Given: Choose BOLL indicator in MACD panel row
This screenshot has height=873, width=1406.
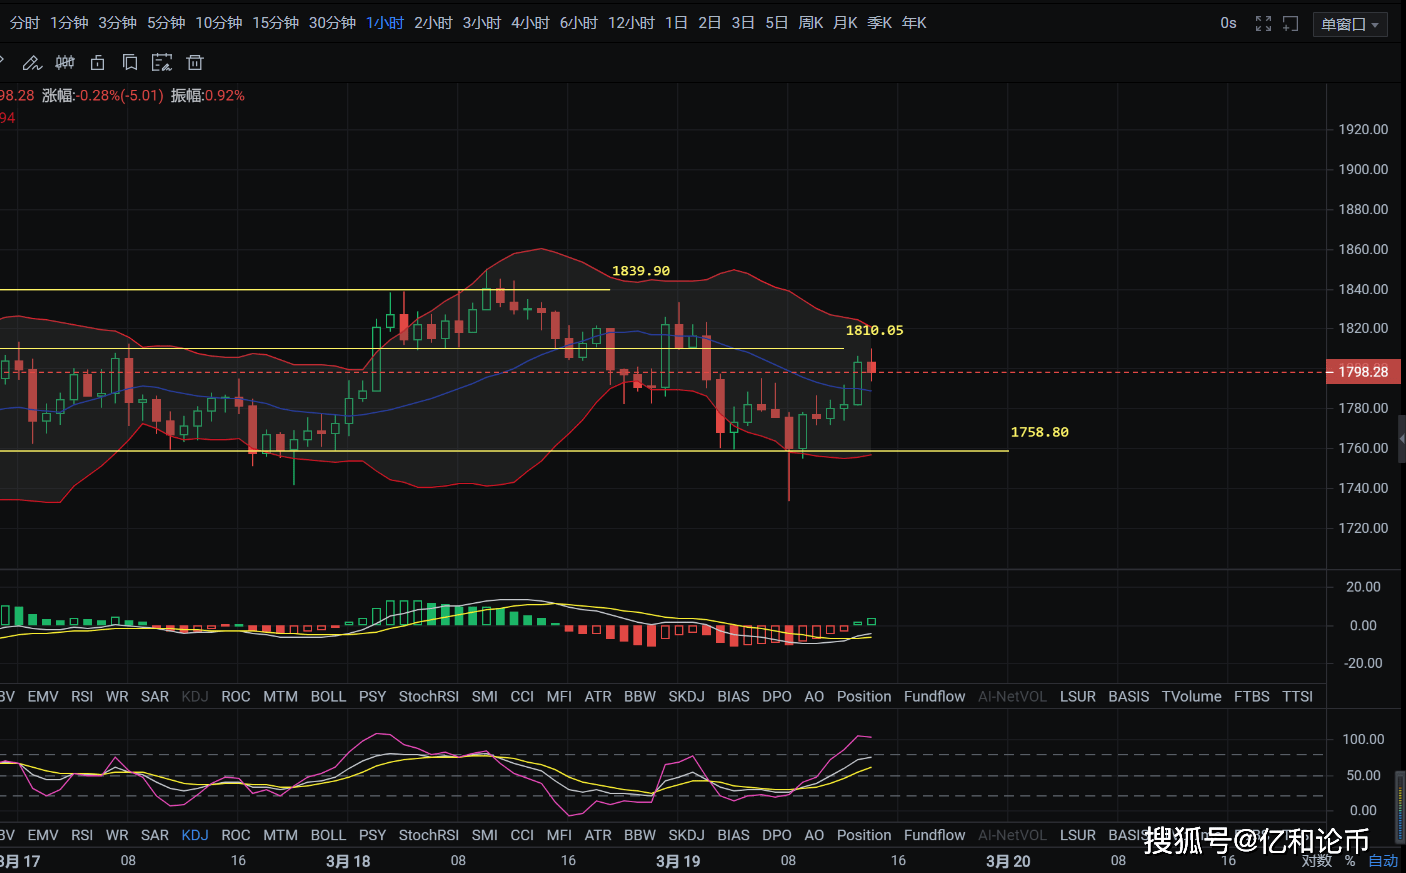Looking at the screenshot, I should click(x=328, y=697).
